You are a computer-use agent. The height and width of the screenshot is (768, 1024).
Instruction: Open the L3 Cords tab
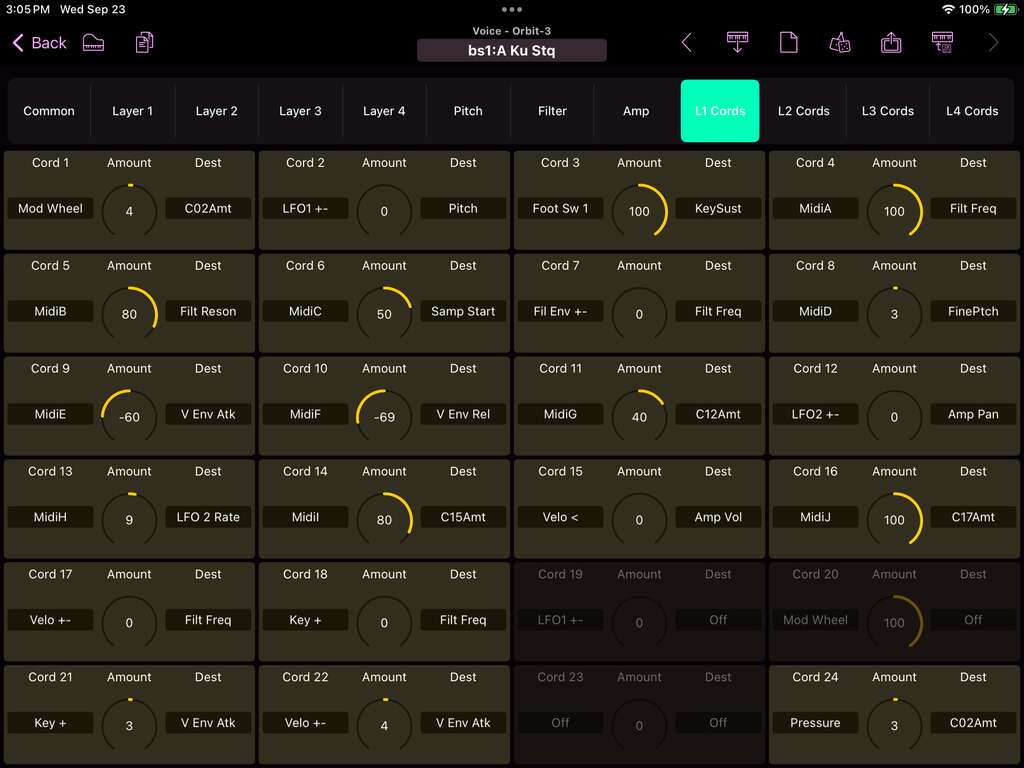point(888,111)
